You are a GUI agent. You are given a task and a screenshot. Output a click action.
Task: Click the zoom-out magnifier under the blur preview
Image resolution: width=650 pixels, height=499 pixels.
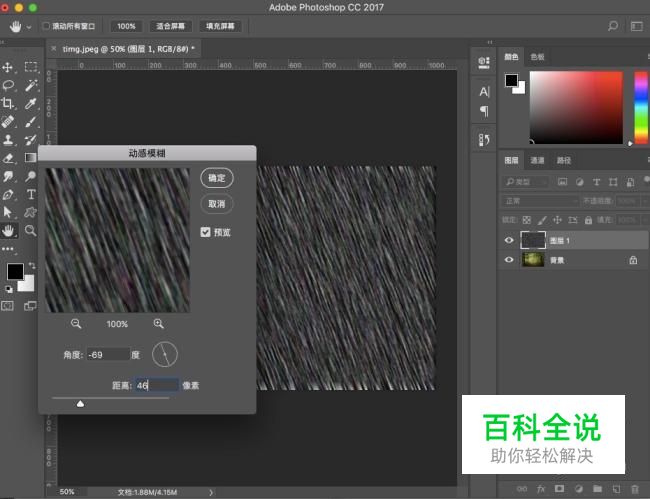pyautogui.click(x=76, y=323)
